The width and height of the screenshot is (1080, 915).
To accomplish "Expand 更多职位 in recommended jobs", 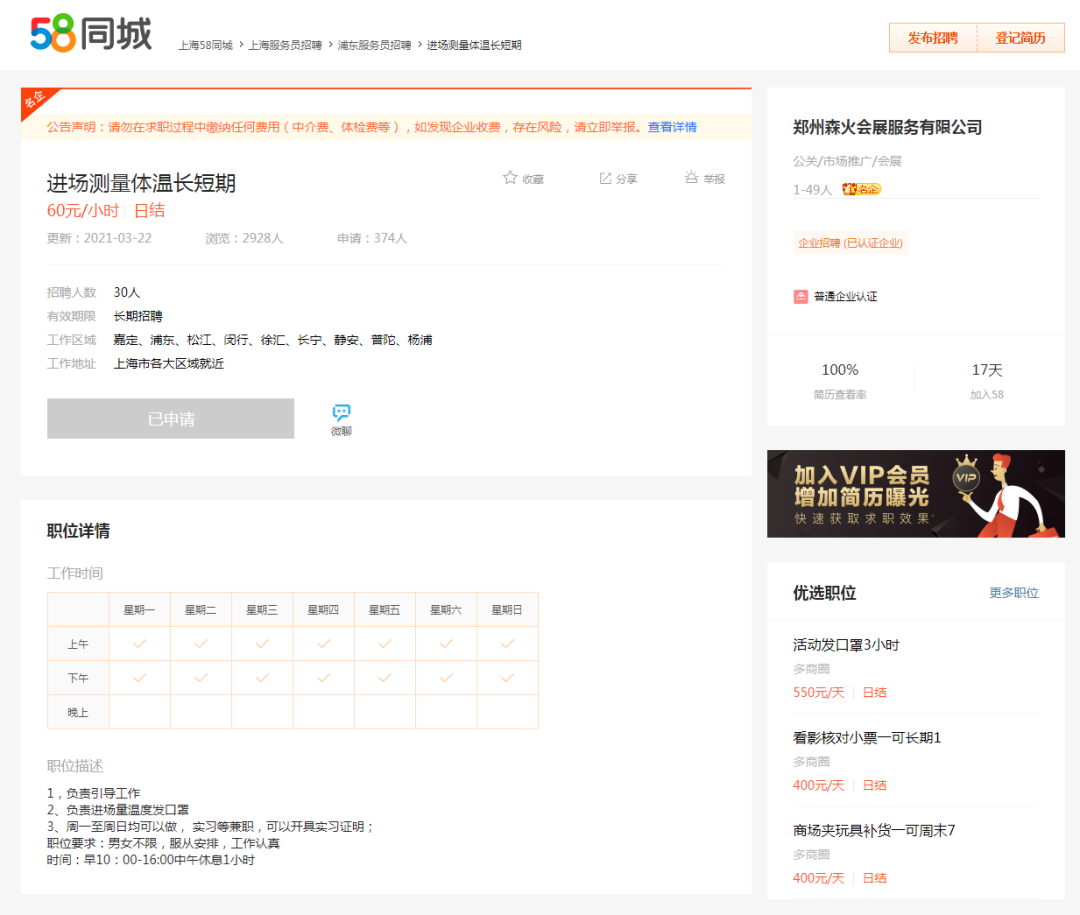I will click(1013, 593).
